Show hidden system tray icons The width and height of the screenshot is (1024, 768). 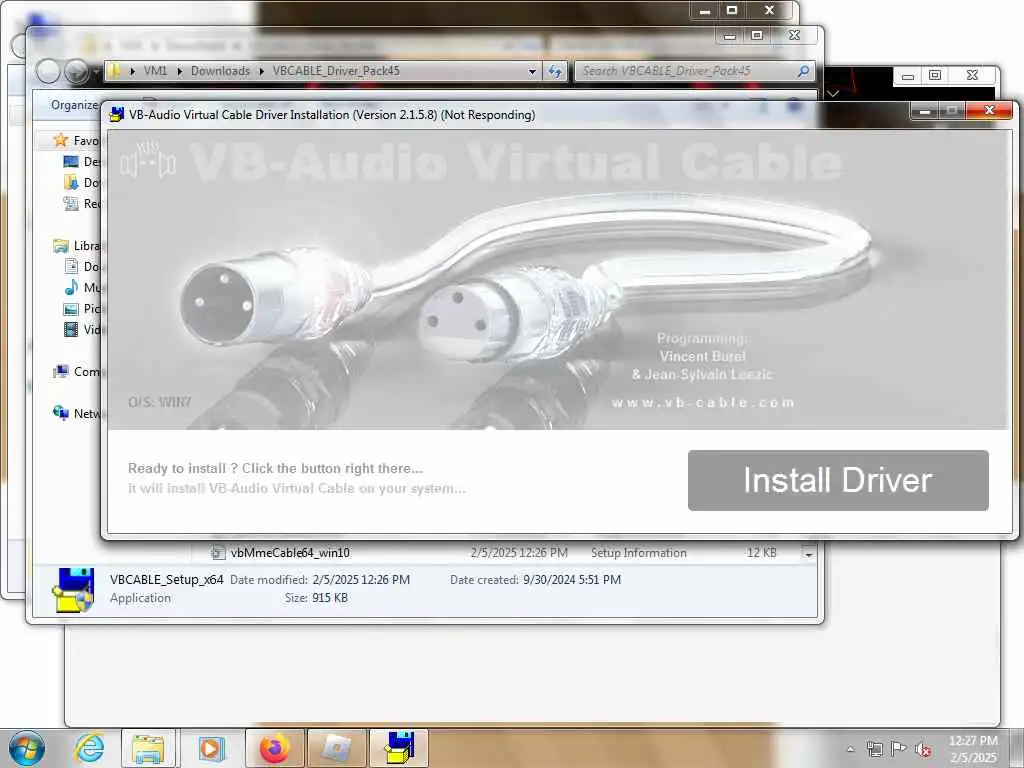pos(850,749)
